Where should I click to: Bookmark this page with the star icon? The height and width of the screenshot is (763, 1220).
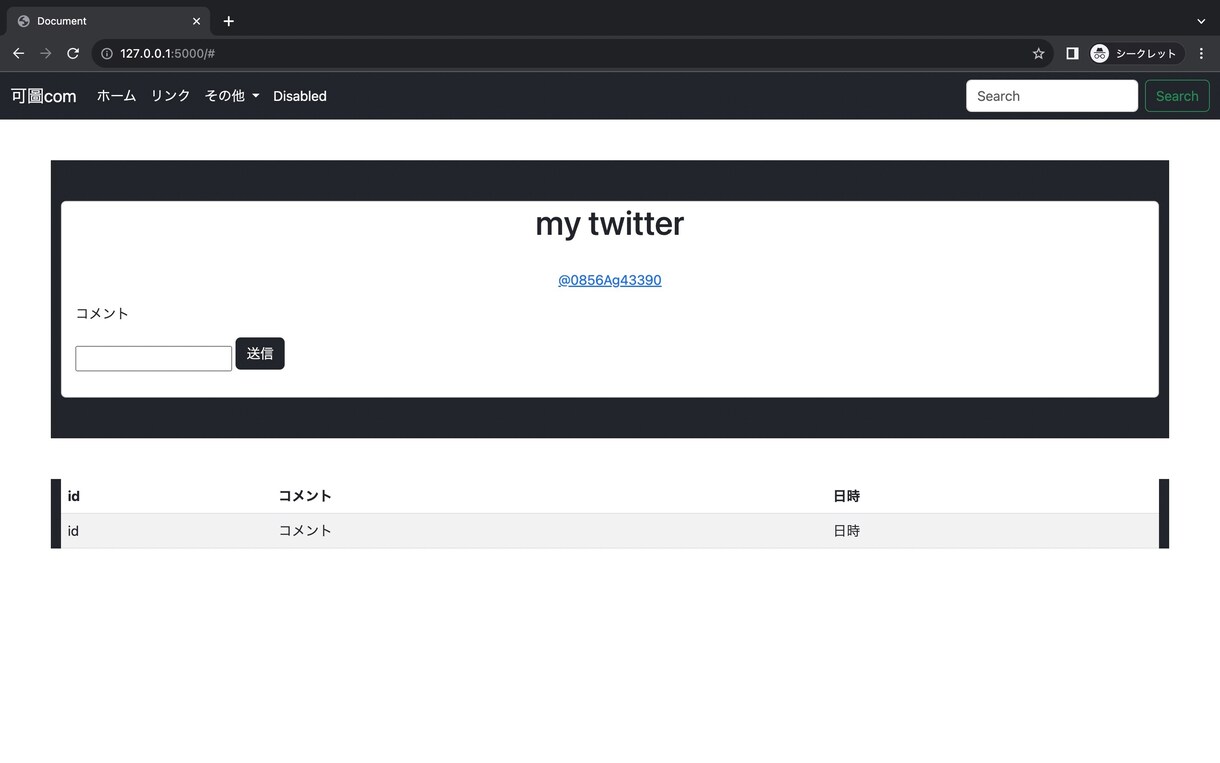click(x=1038, y=54)
